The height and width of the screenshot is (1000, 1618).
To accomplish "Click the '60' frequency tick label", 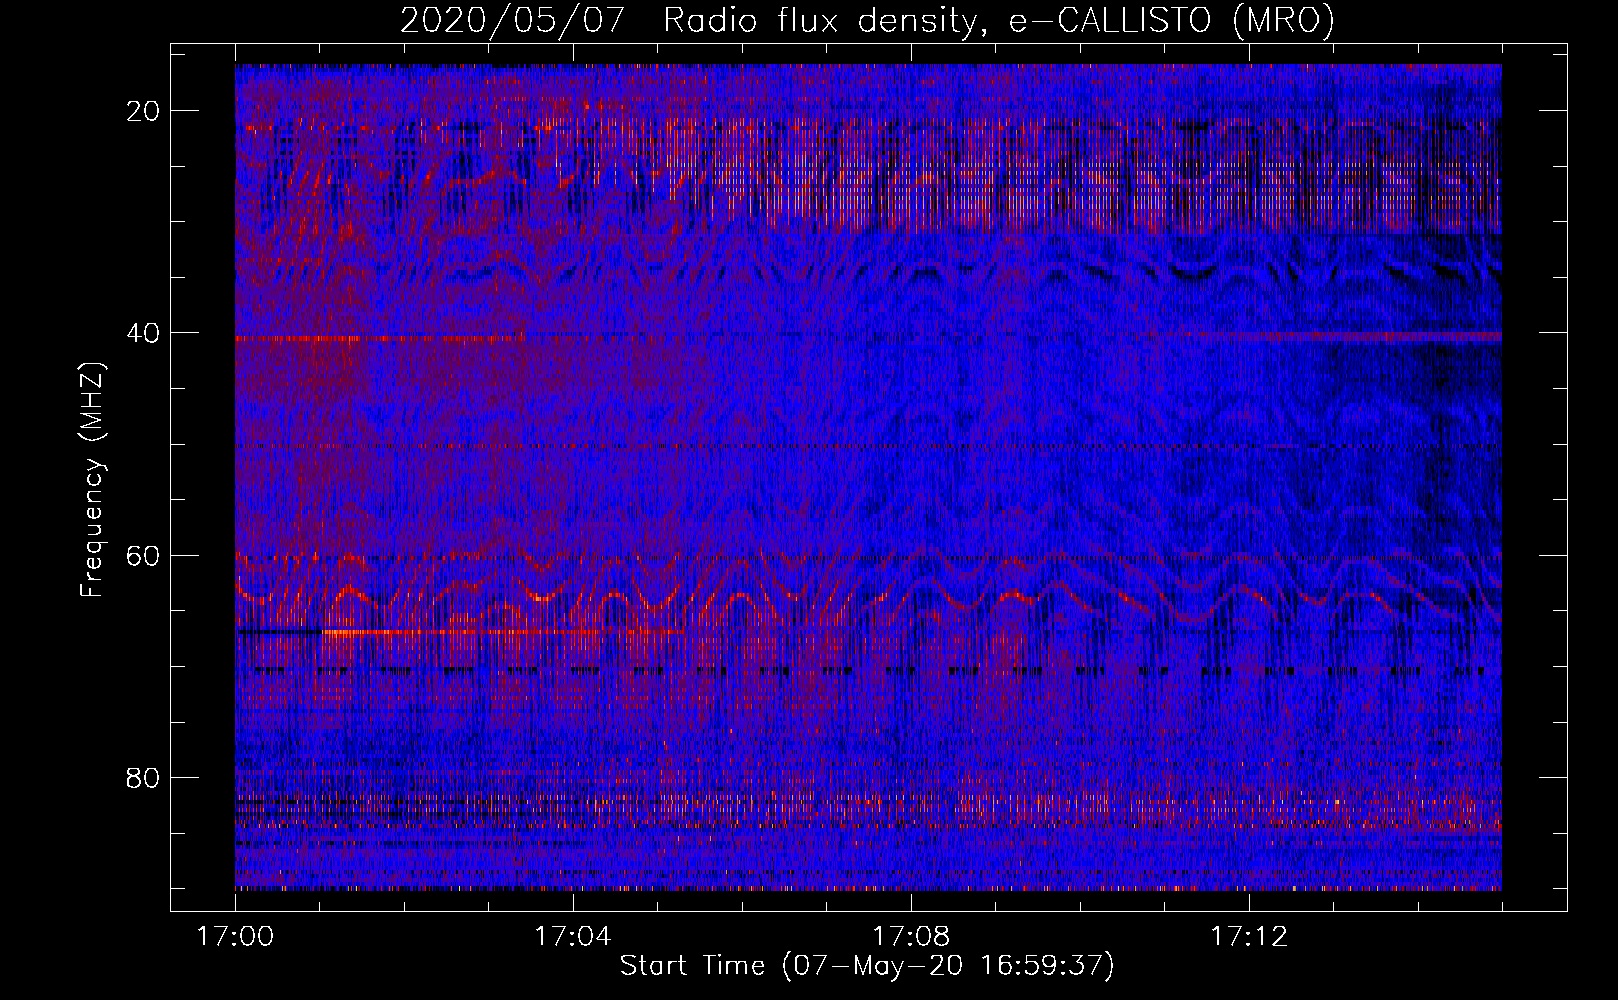I will [144, 555].
